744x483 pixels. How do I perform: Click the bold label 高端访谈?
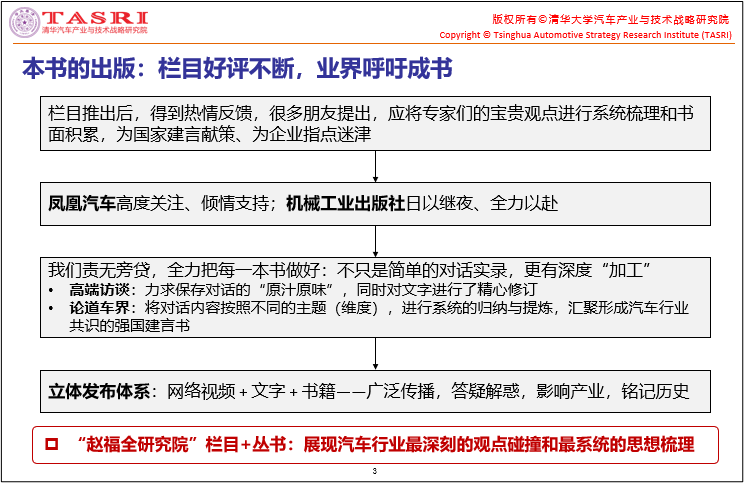tap(82, 291)
